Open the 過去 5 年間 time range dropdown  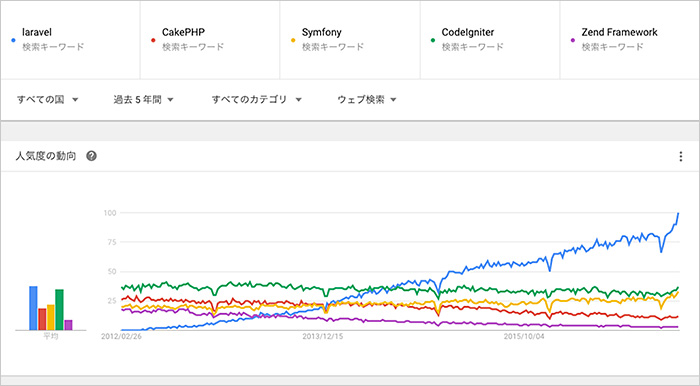pyautogui.click(x=143, y=100)
